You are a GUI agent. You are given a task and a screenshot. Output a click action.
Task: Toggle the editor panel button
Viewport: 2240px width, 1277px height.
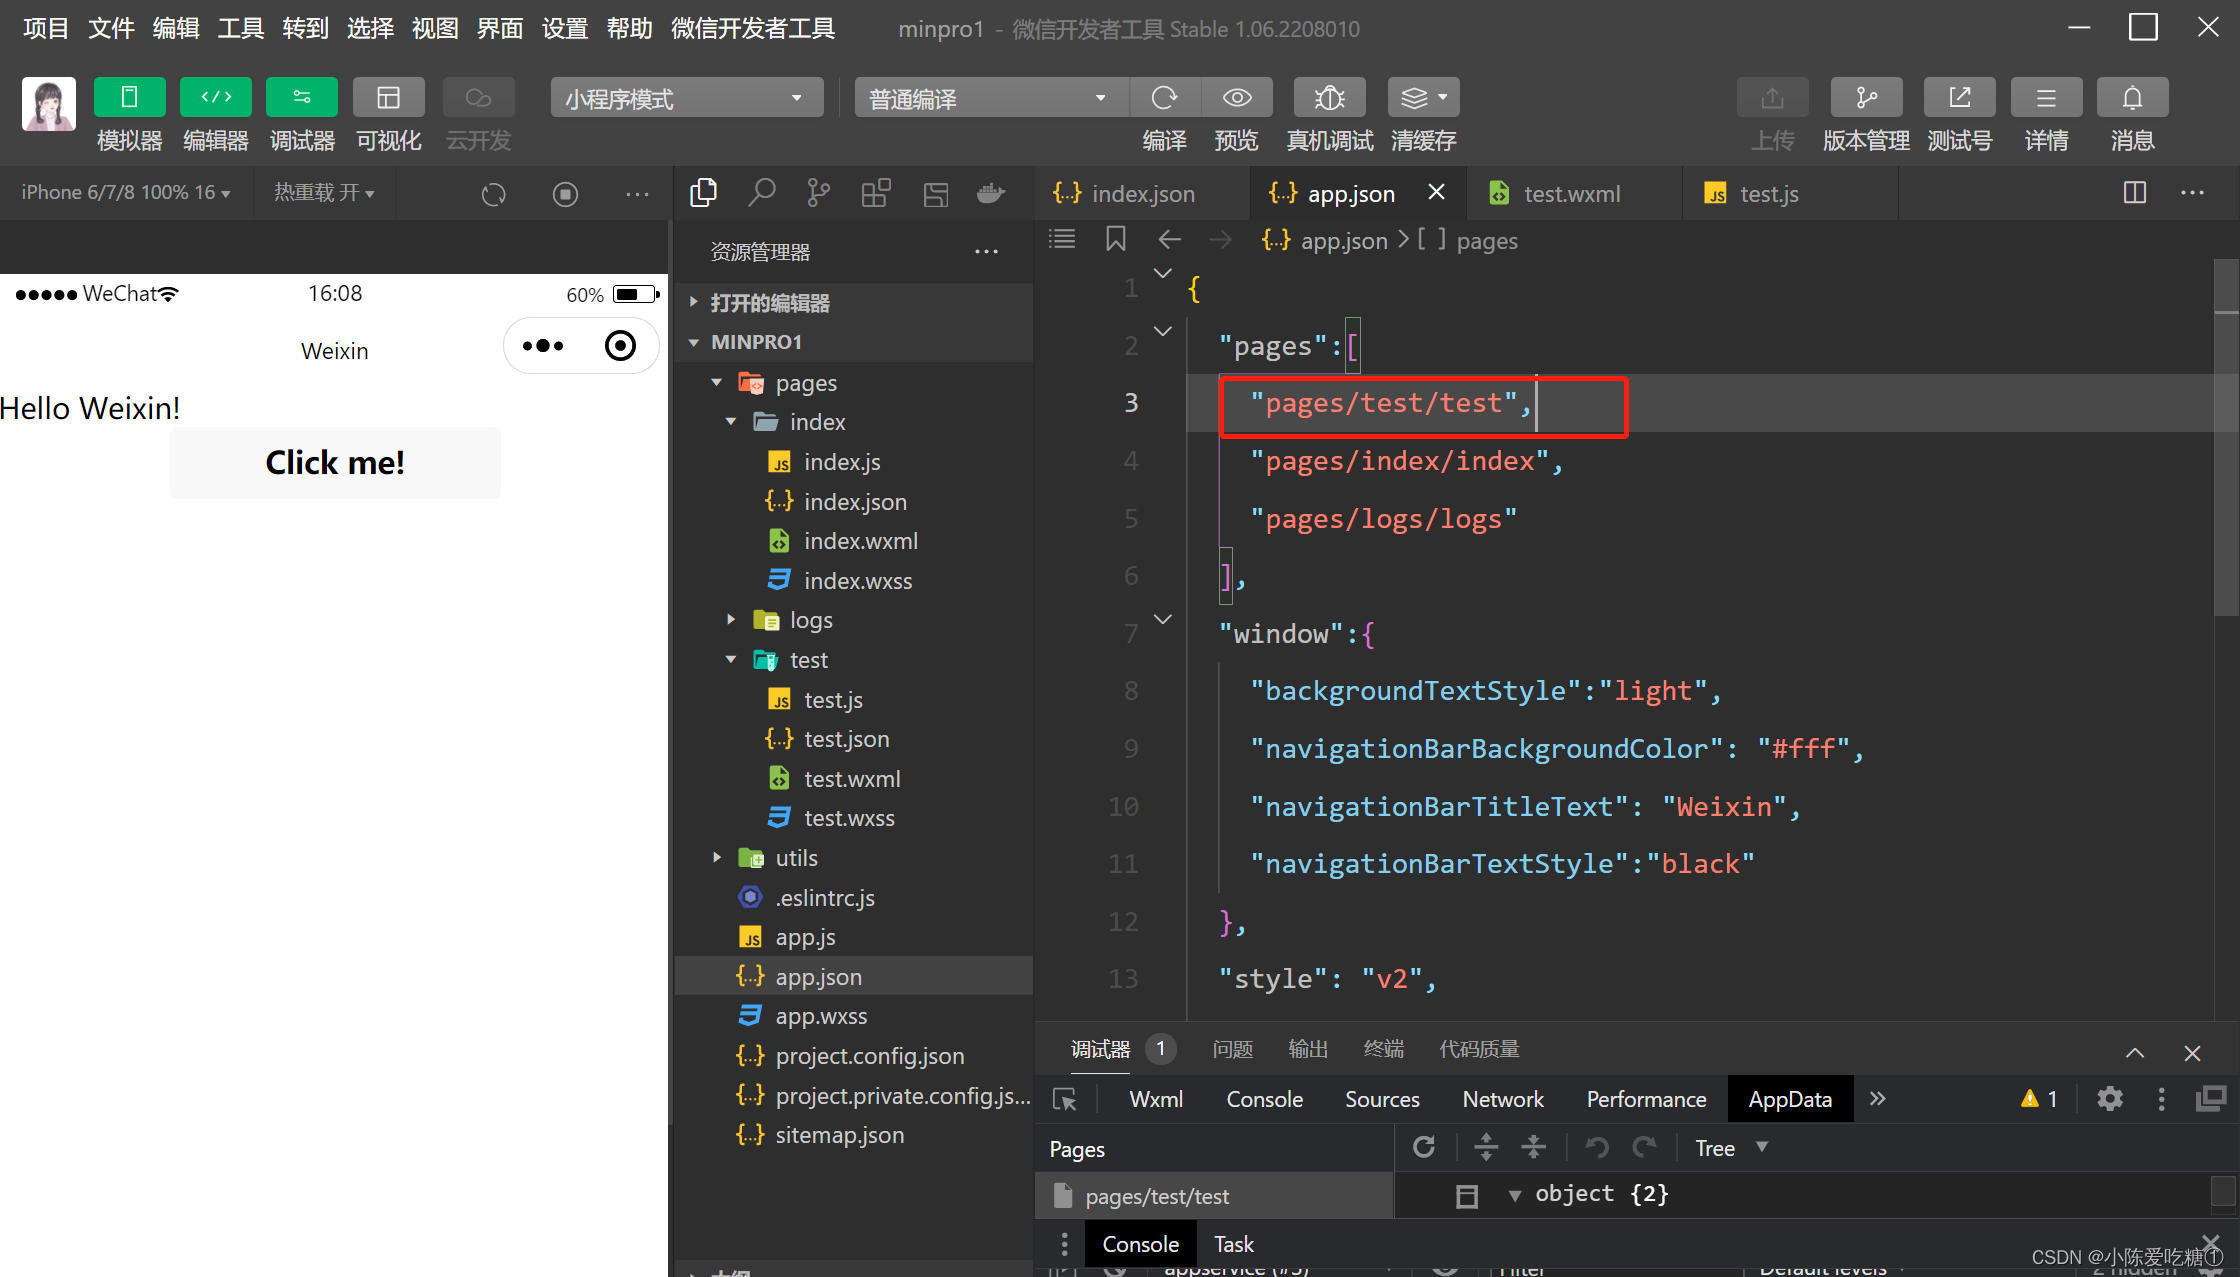pos(215,98)
